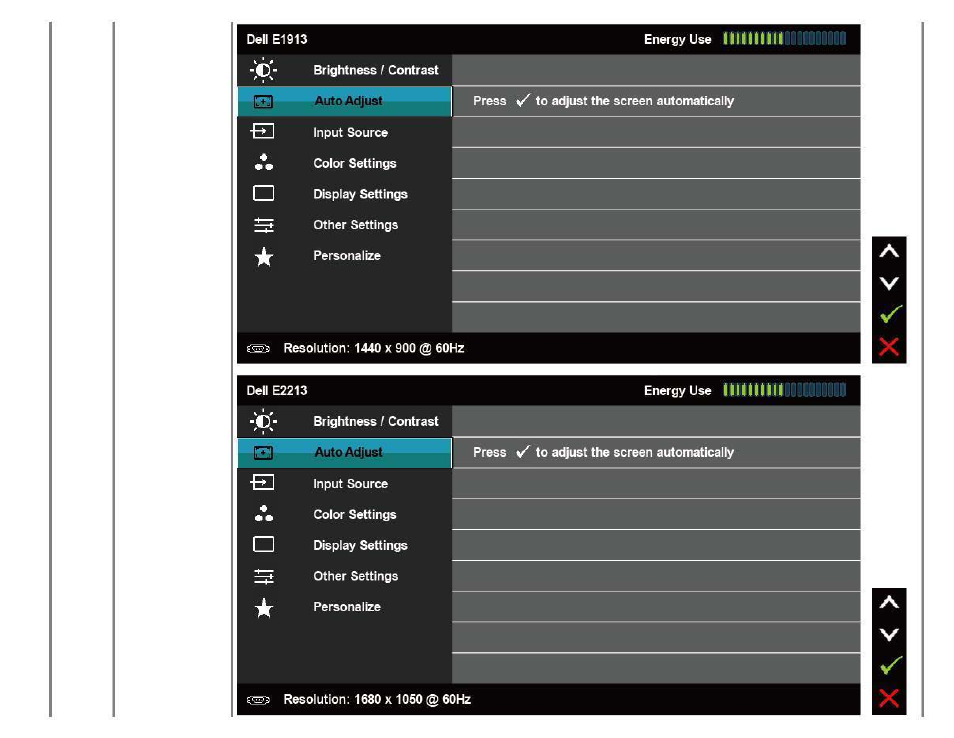954x738 pixels.
Task: Click Color Settings icon in Dell E2213 menu
Action: coord(263,513)
